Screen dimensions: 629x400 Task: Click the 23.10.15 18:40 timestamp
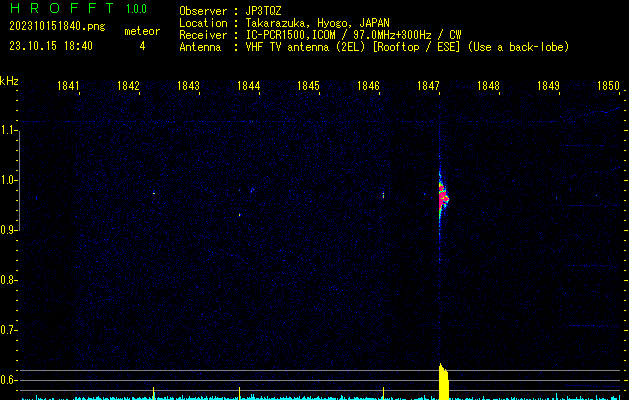[50, 46]
